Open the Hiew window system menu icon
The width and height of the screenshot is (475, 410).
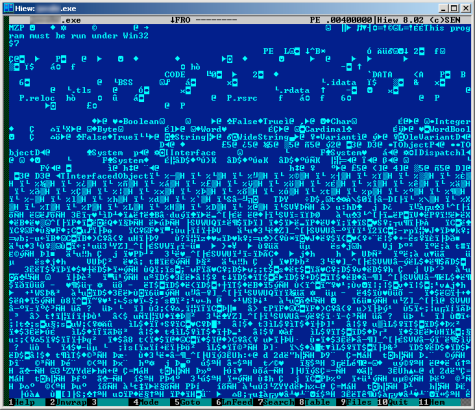[8, 8]
